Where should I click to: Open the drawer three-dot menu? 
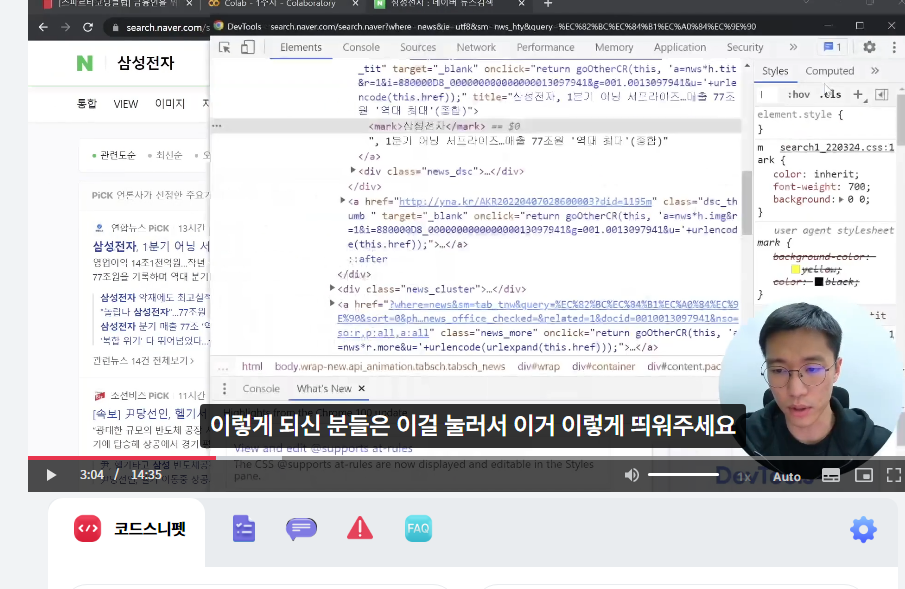point(225,389)
